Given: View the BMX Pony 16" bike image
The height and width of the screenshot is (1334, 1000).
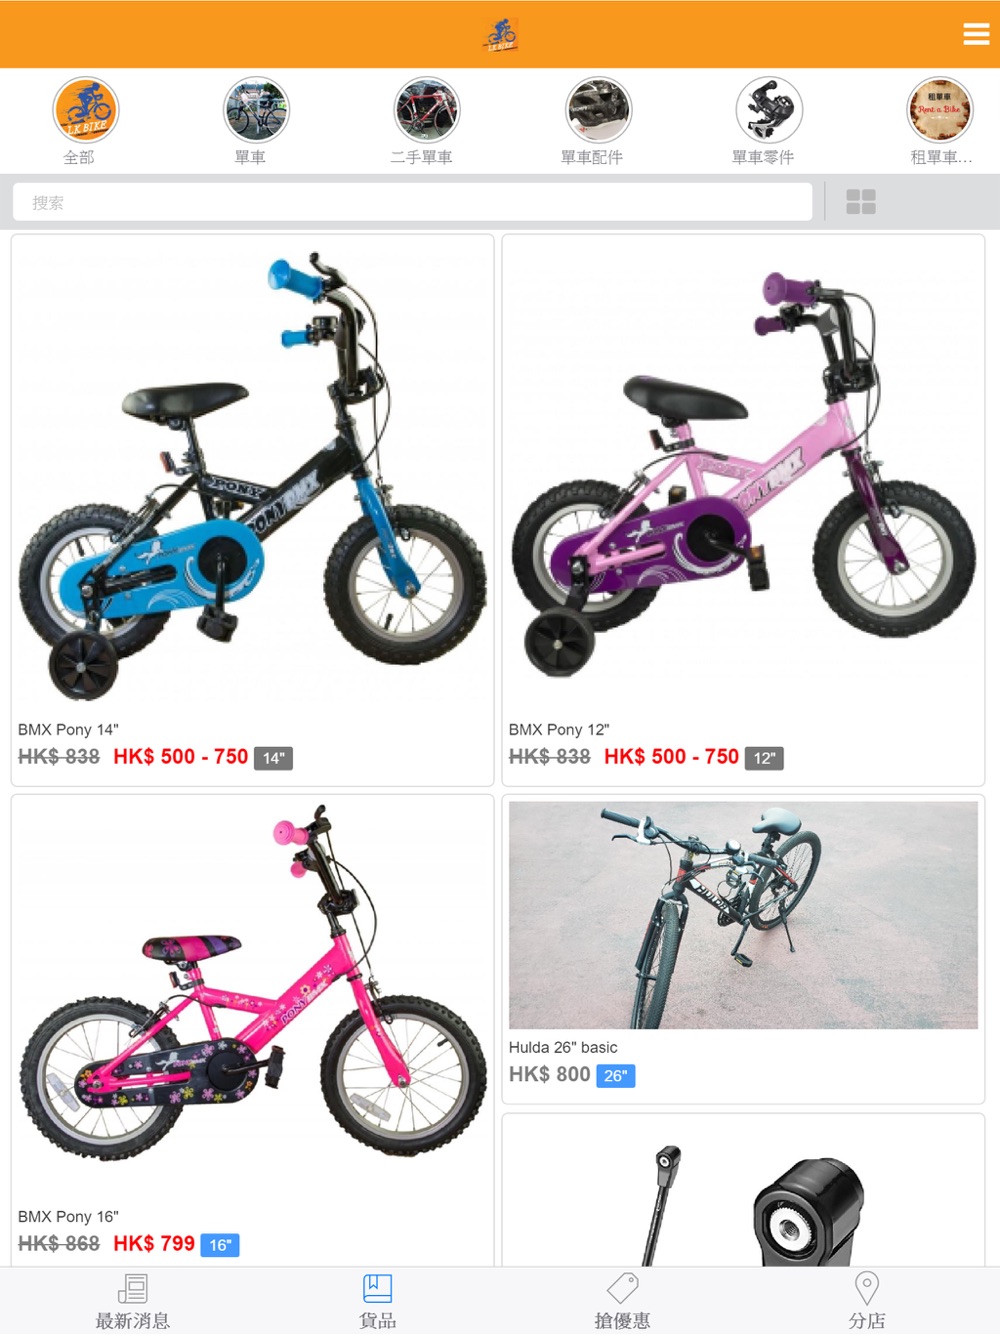Looking at the screenshot, I should click(x=252, y=997).
